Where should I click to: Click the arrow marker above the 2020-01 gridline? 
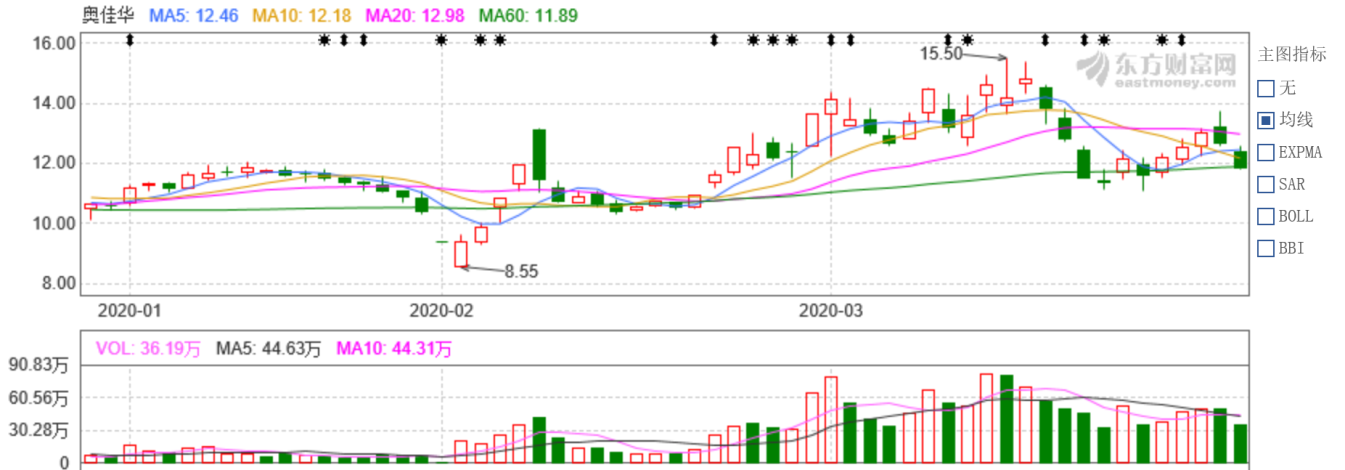pyautogui.click(x=129, y=40)
